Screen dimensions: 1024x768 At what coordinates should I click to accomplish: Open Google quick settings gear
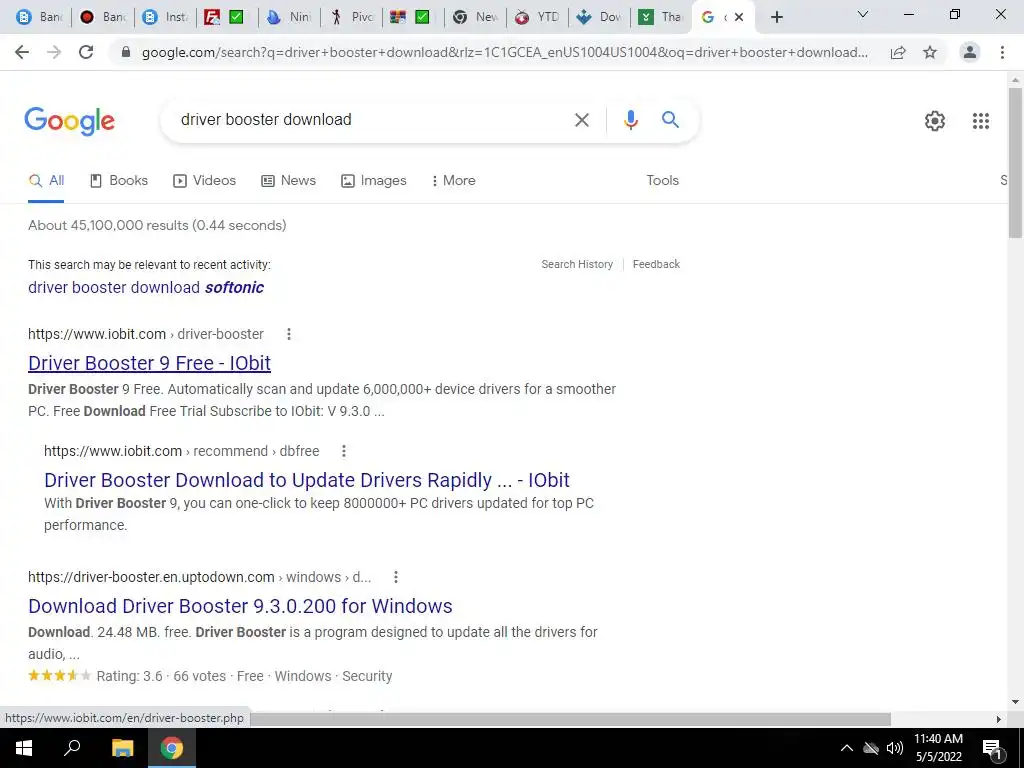click(935, 121)
